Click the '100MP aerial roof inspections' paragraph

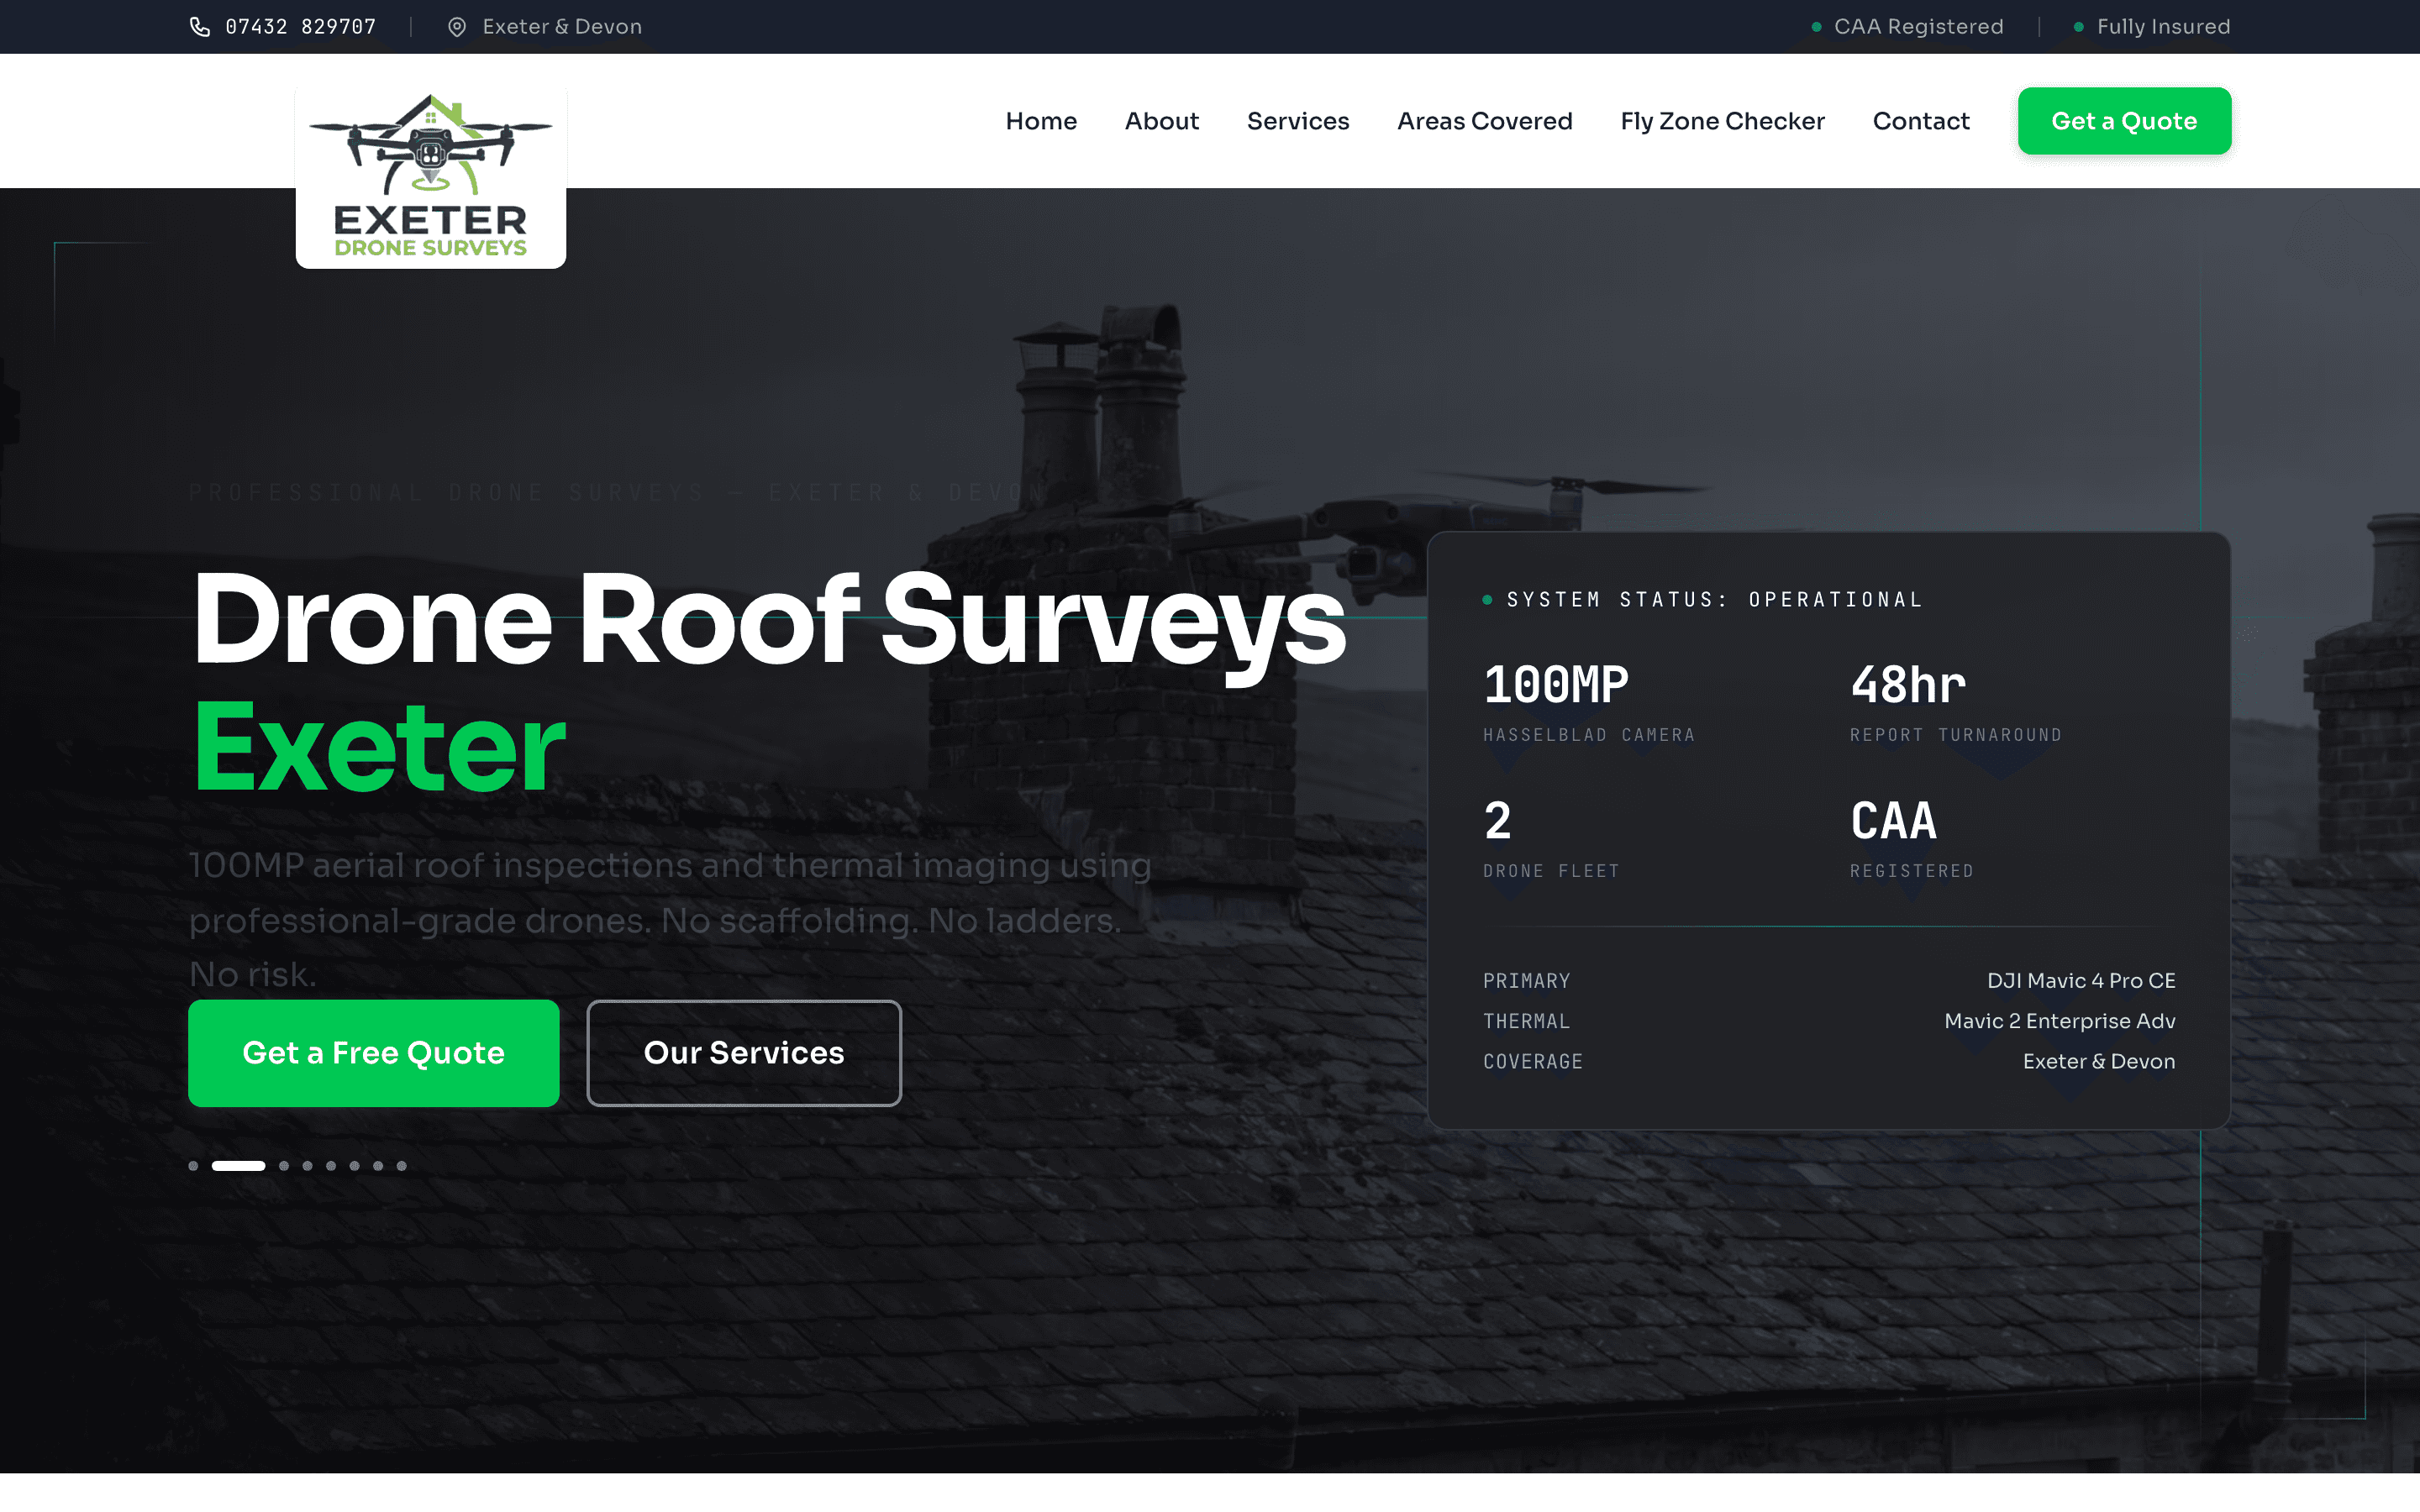(670, 920)
